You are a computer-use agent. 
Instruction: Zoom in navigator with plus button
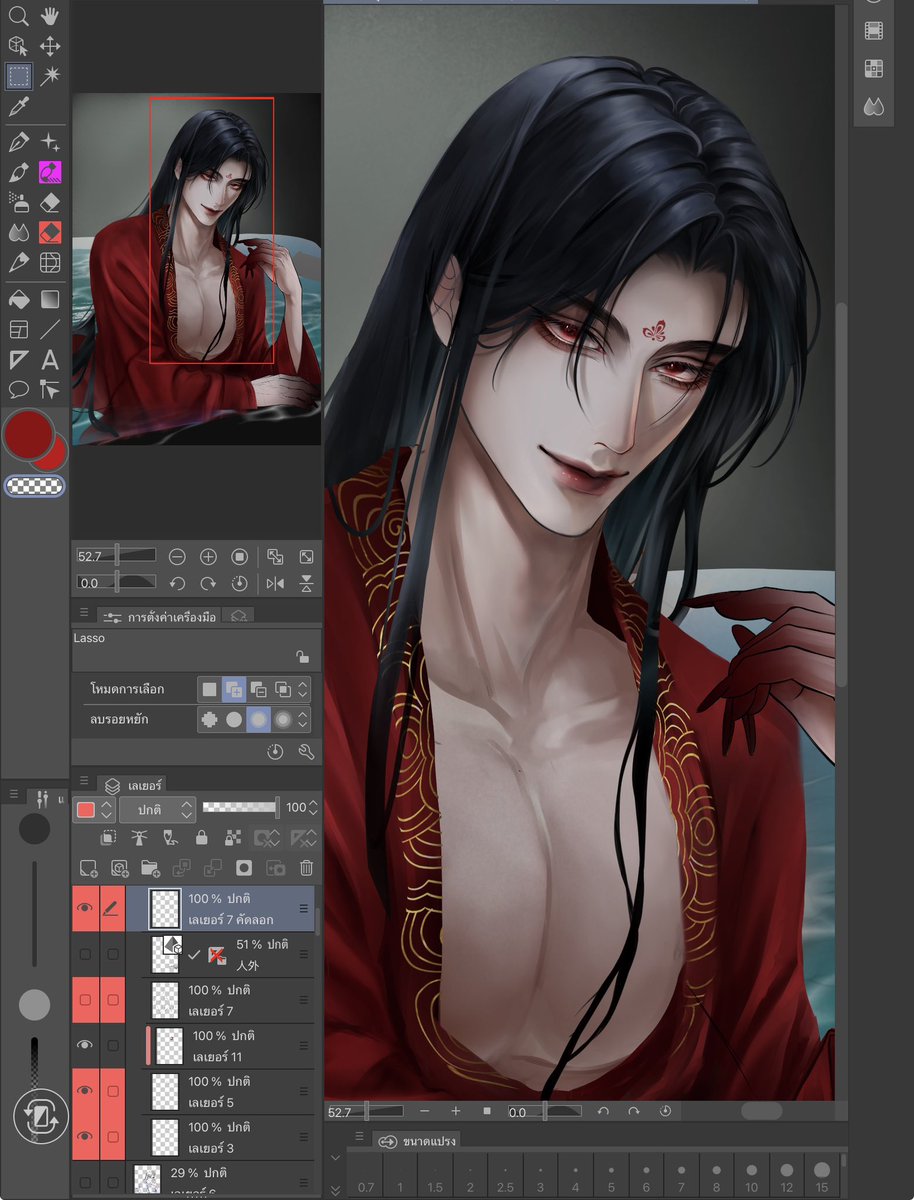[x=208, y=556]
